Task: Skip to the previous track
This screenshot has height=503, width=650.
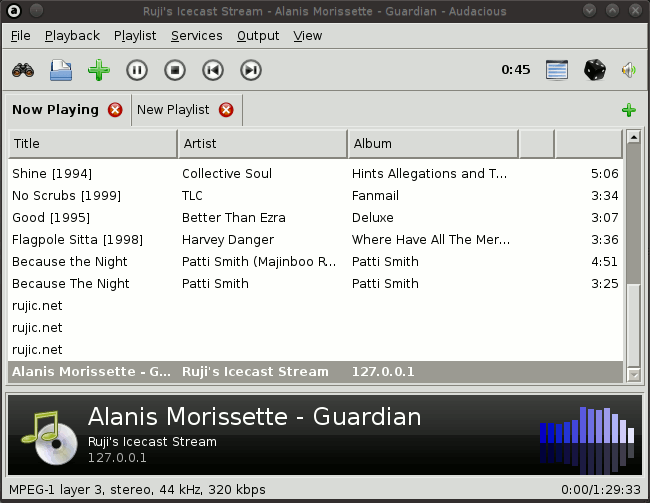Action: coord(213,70)
